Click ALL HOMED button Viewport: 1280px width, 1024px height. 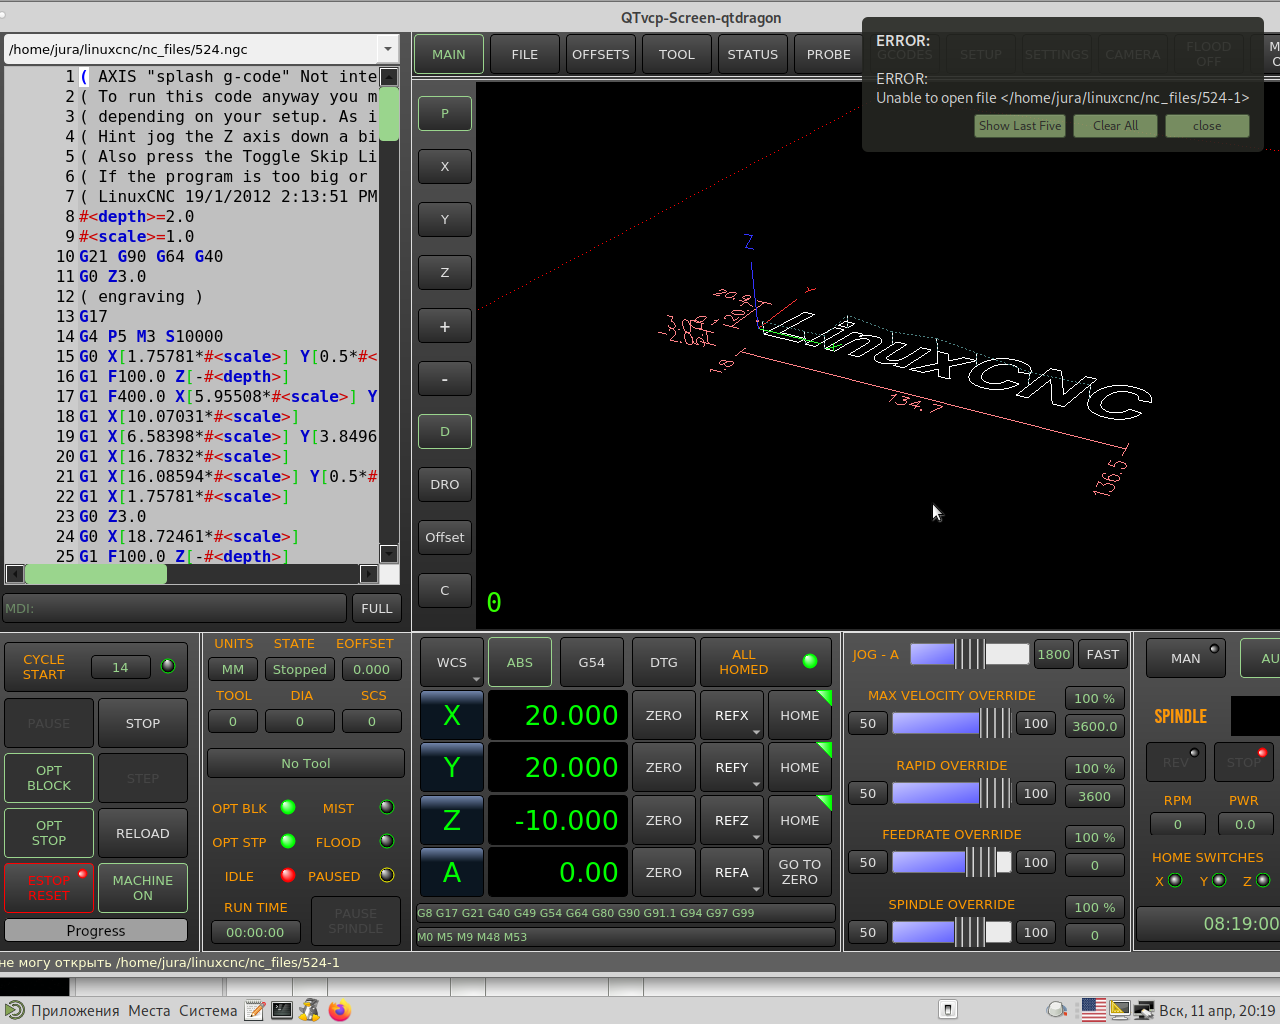coord(766,662)
